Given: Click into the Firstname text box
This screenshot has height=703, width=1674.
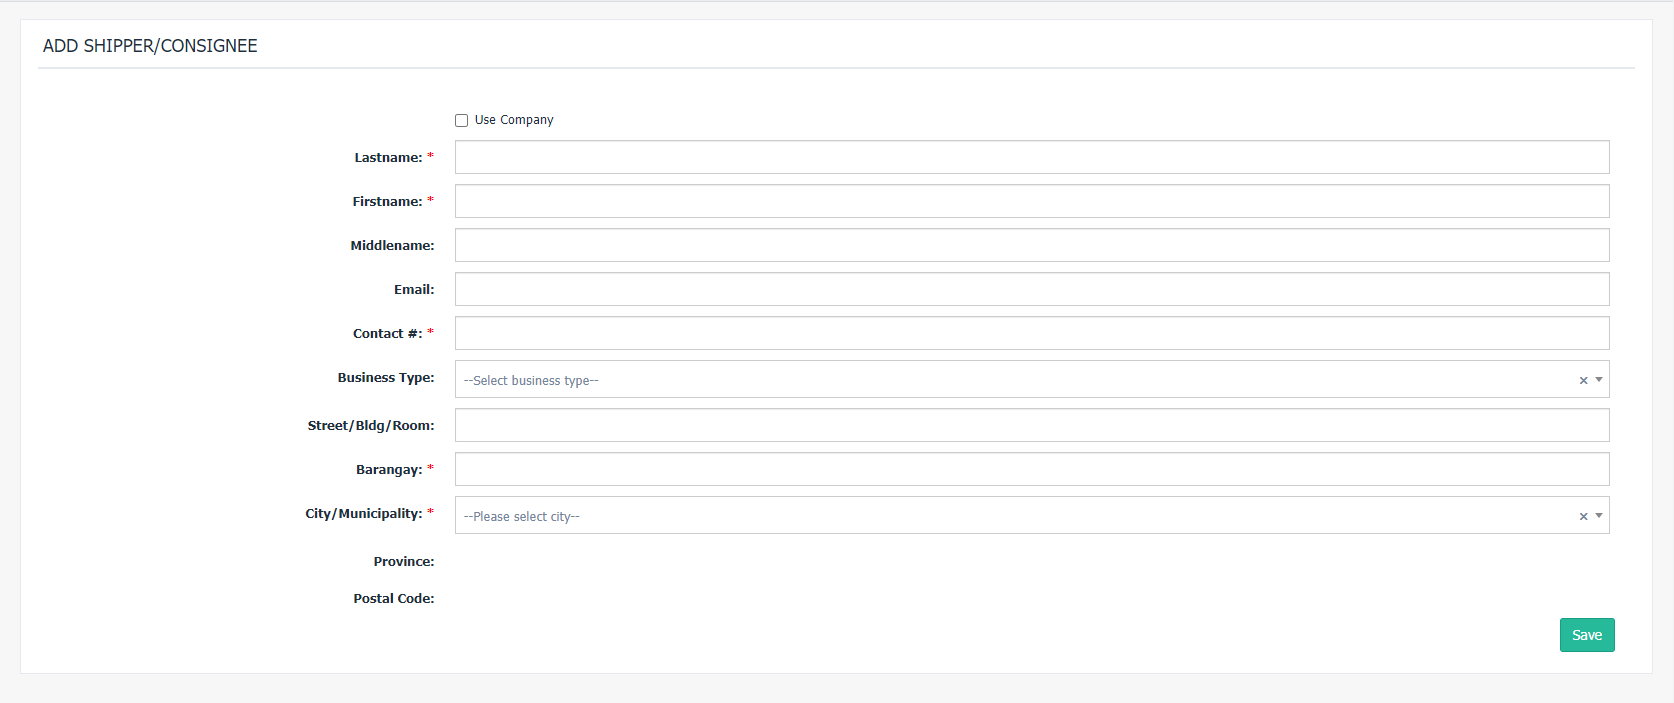Looking at the screenshot, I should pos(1031,201).
